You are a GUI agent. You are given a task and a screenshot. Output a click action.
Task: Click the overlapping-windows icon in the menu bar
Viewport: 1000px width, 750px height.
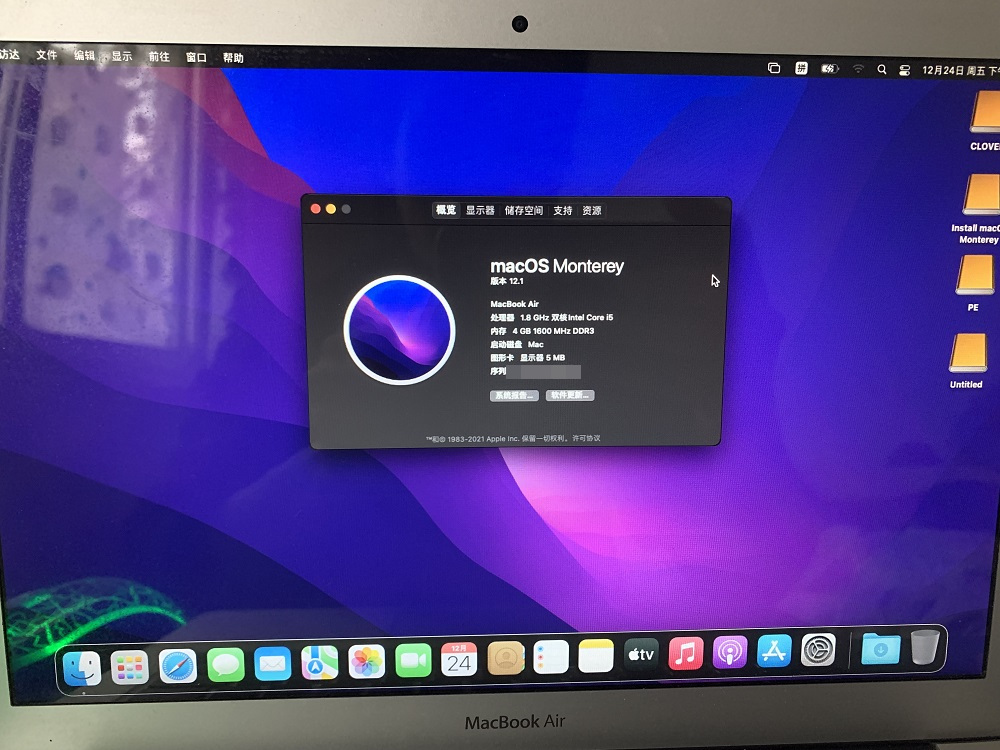pos(774,68)
